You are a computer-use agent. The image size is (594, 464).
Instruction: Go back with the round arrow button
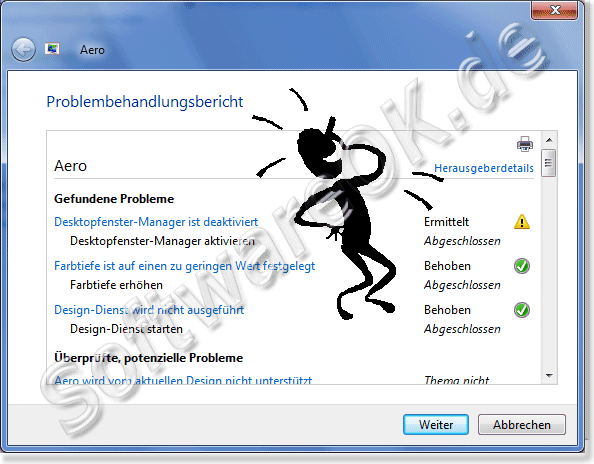(x=23, y=49)
